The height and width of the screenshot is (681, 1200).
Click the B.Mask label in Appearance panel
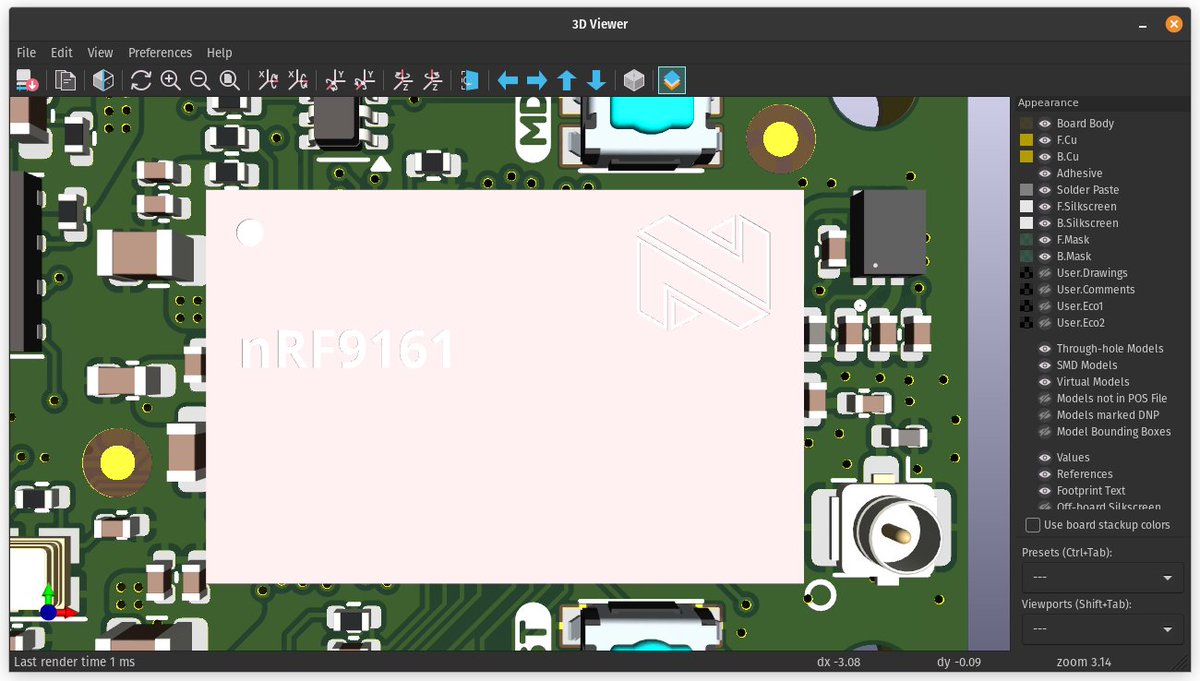[x=1073, y=257]
